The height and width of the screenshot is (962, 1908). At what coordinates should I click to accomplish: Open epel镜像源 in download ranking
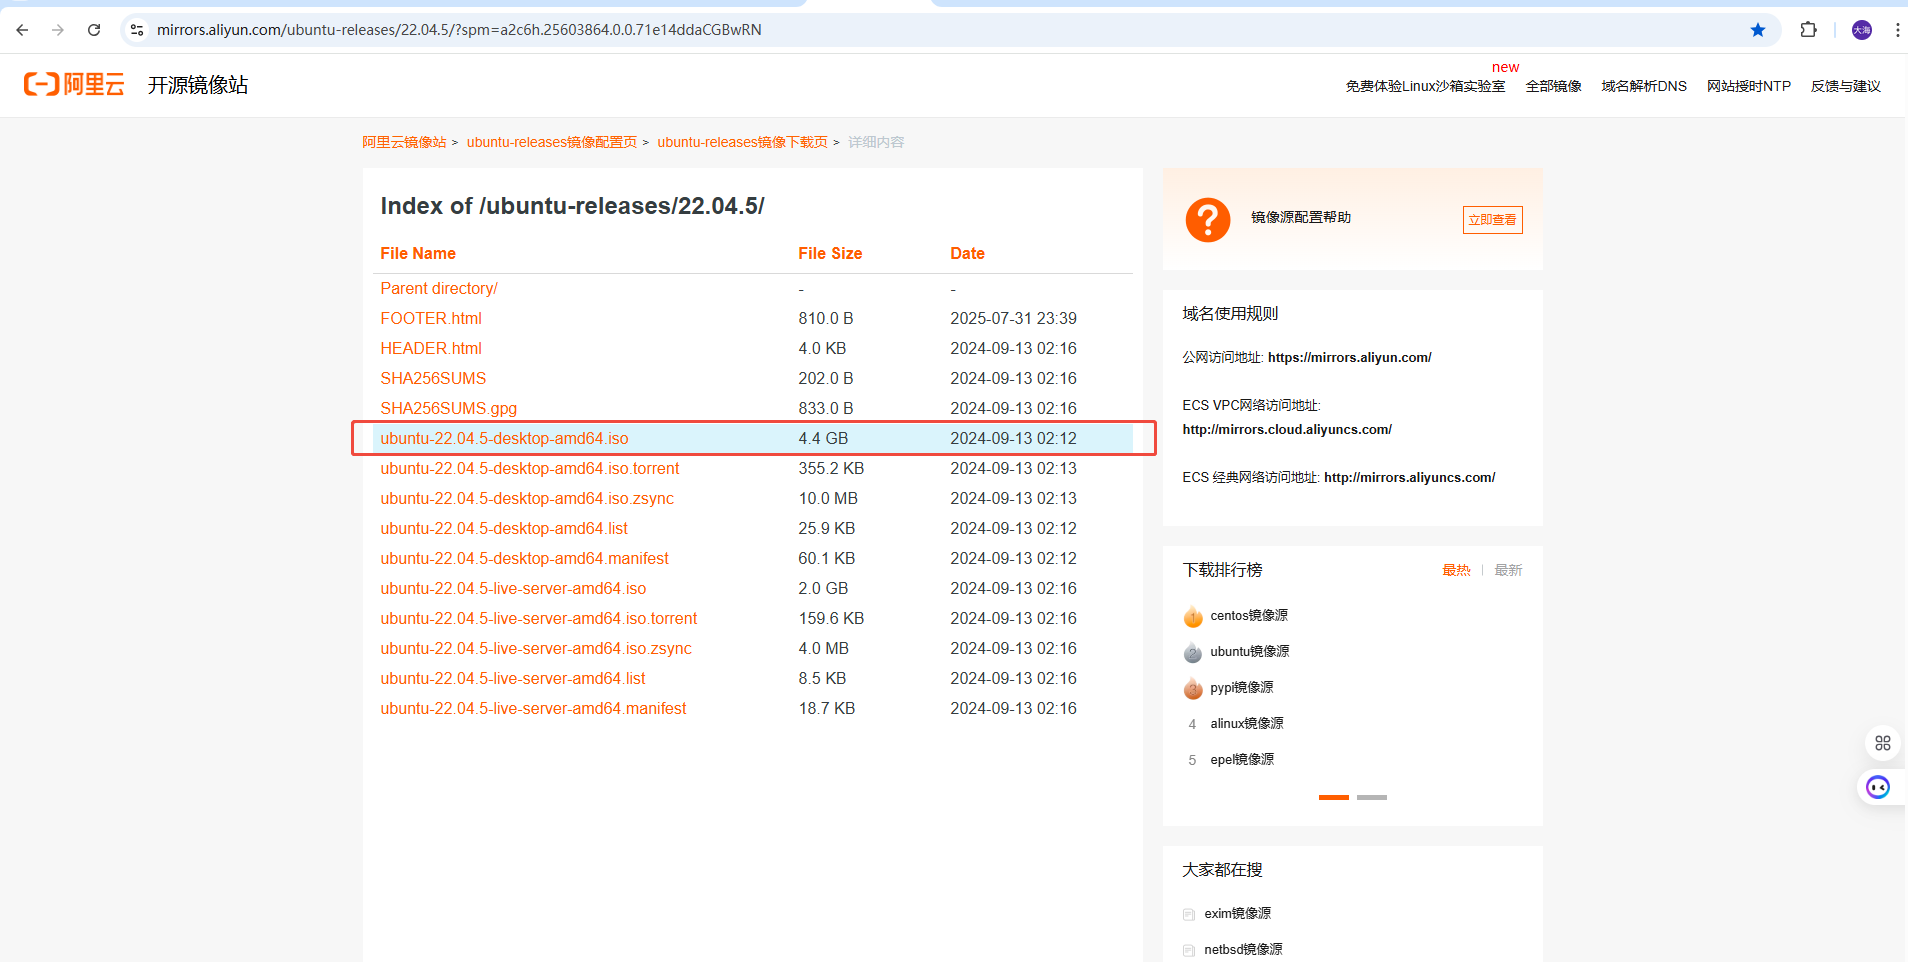click(1242, 760)
